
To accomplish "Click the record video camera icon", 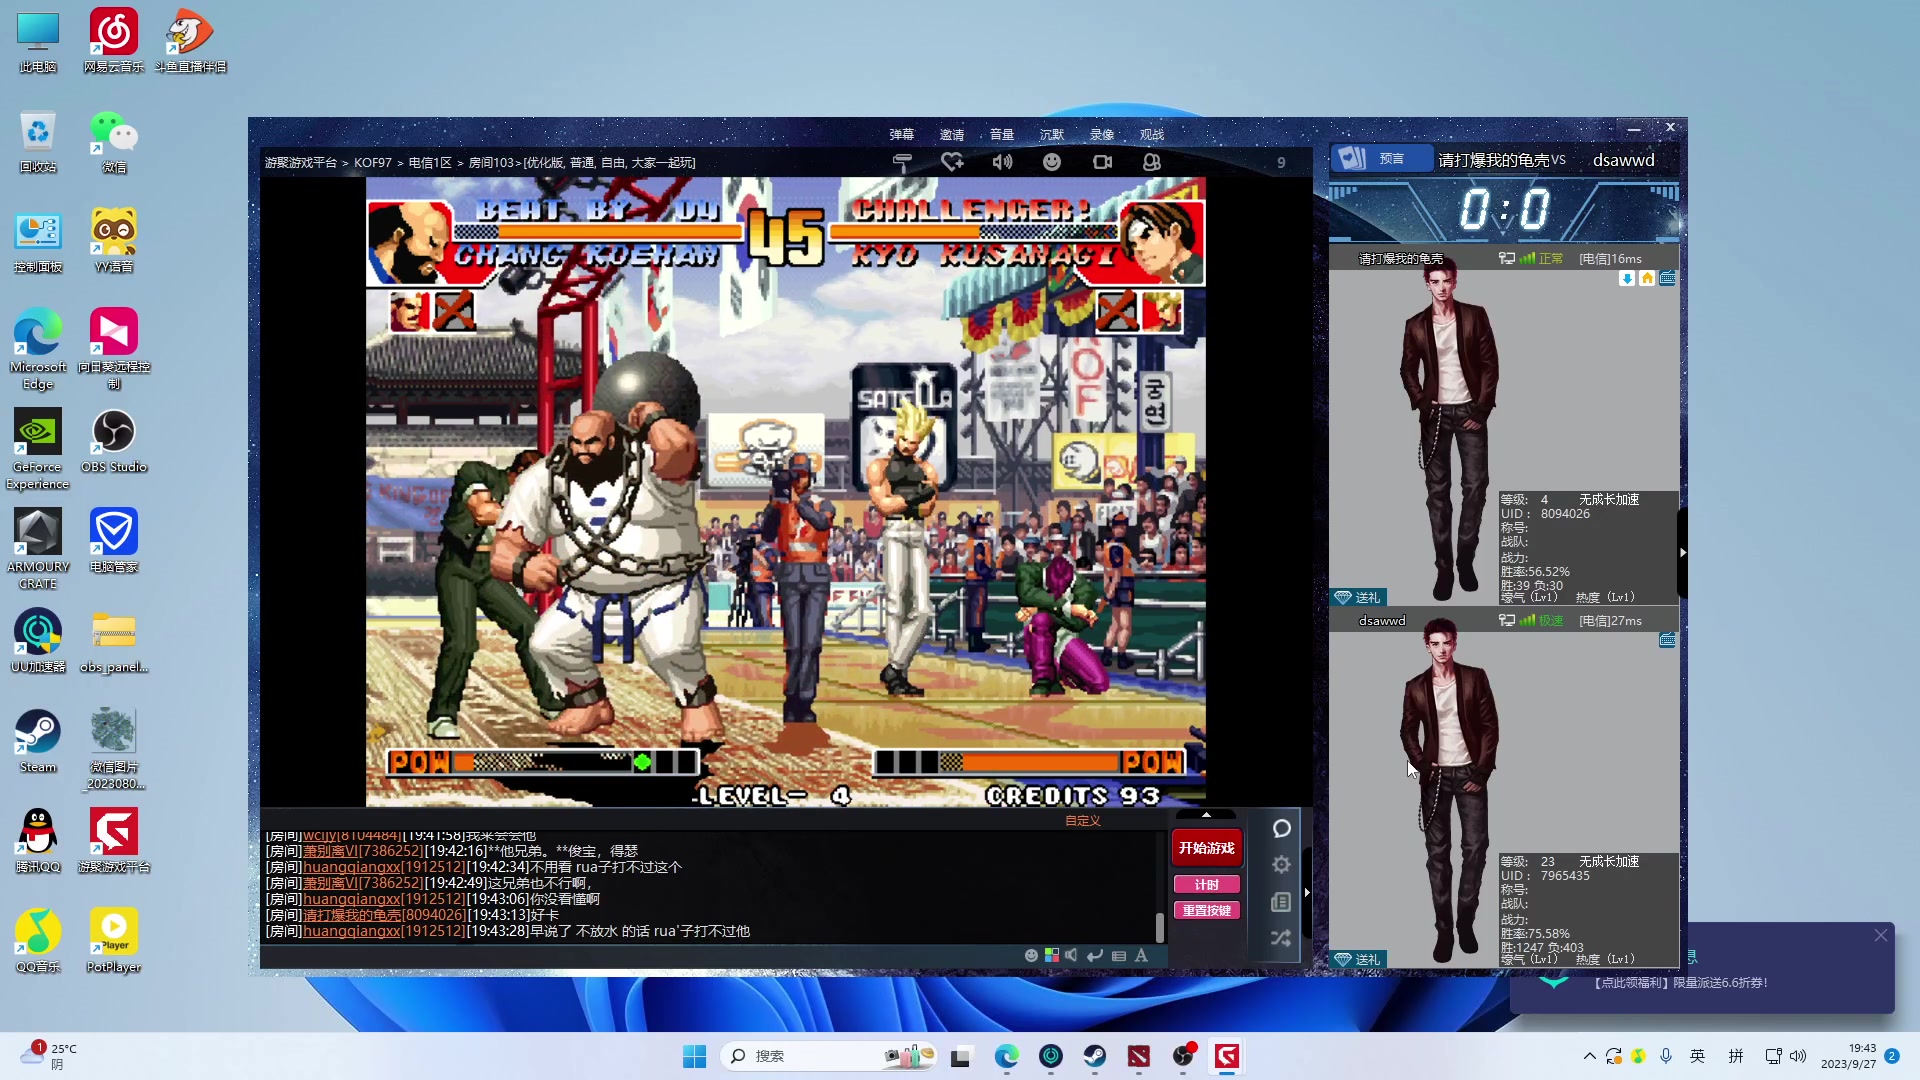I will (x=1102, y=162).
